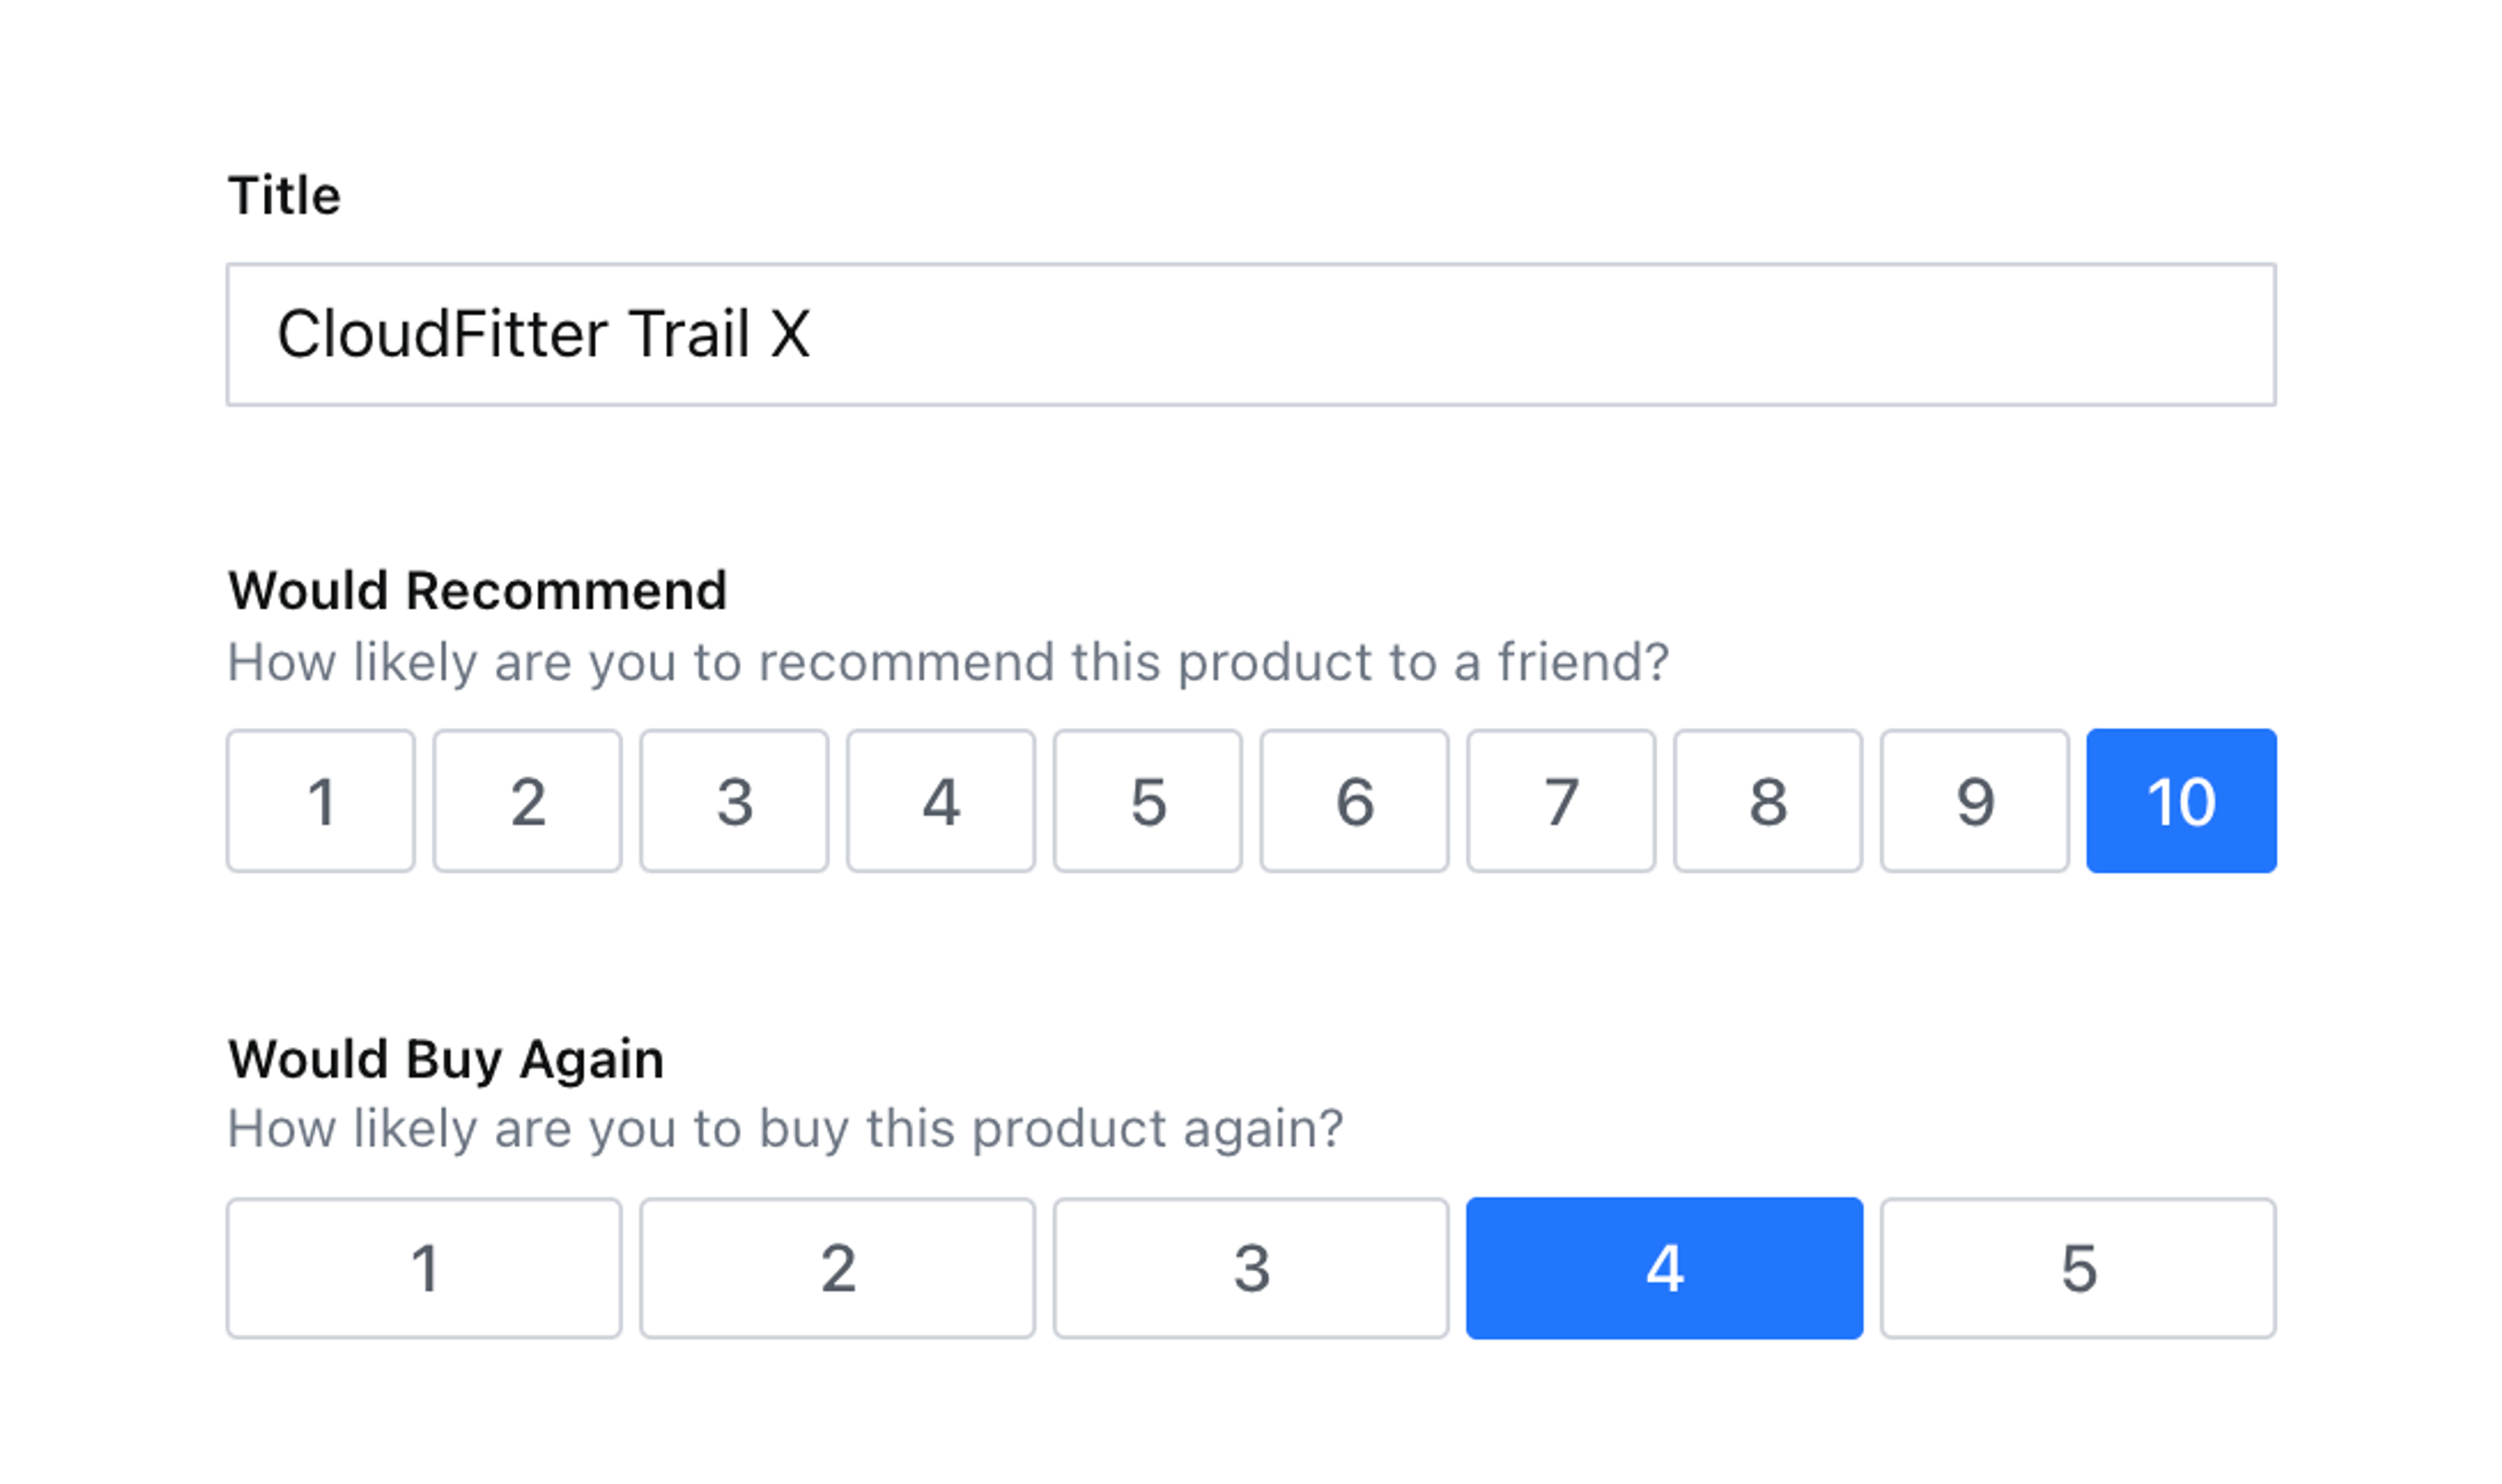Screen dimensions: 2502x1484
Task: Select 5 for Would Recommend
Action: (x=1147, y=801)
